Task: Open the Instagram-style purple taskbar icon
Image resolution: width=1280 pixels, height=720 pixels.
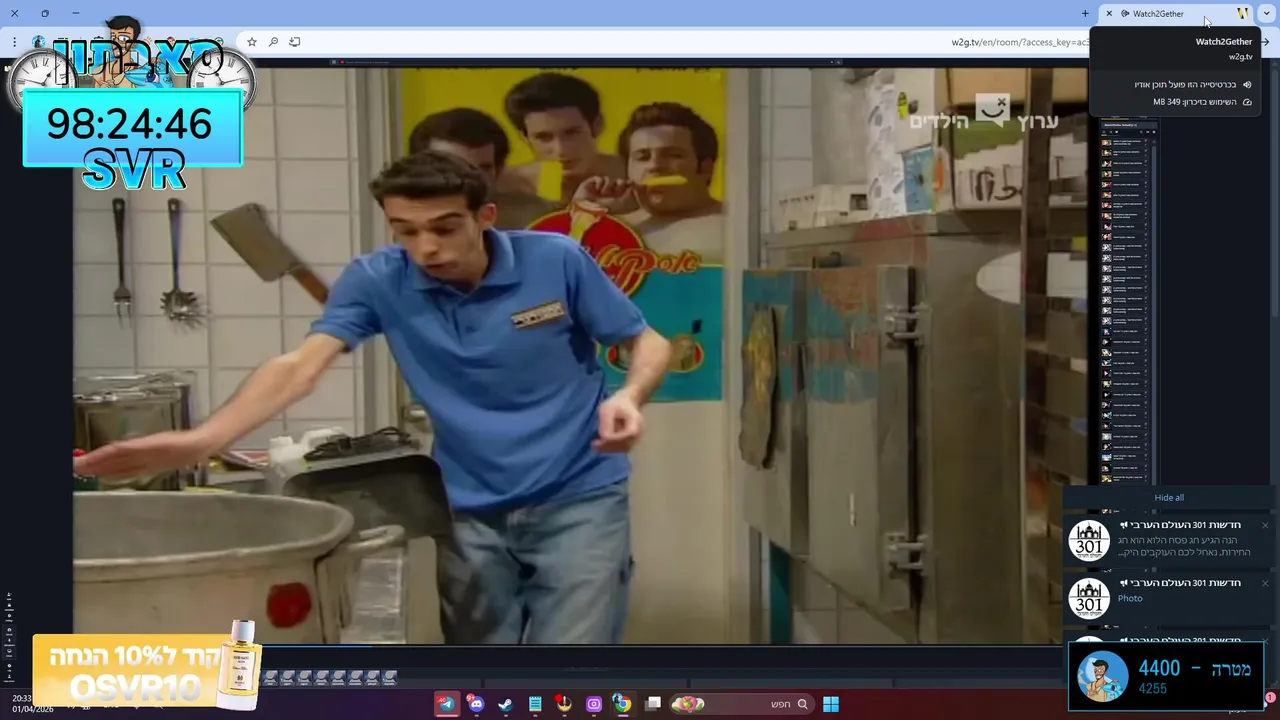Action: 593,704
